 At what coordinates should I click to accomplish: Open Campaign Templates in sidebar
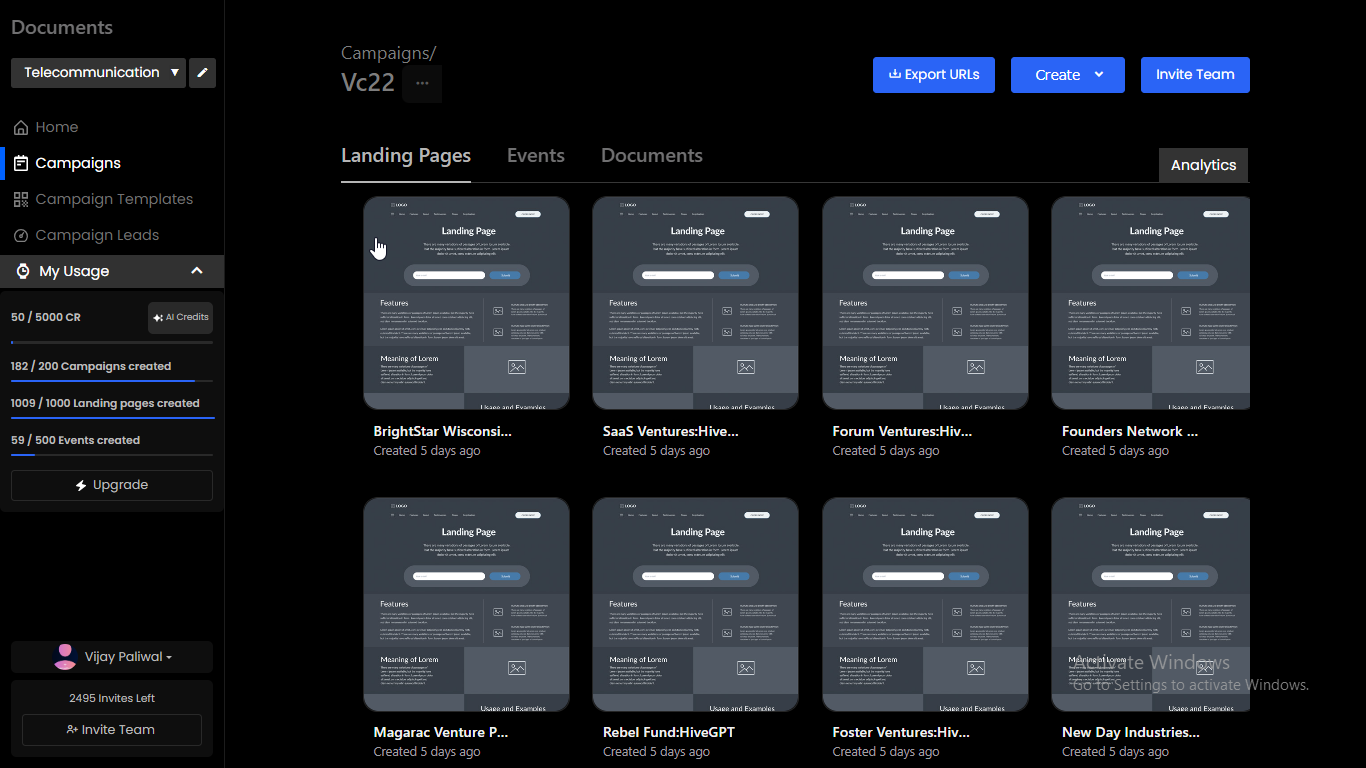pyautogui.click(x=103, y=199)
